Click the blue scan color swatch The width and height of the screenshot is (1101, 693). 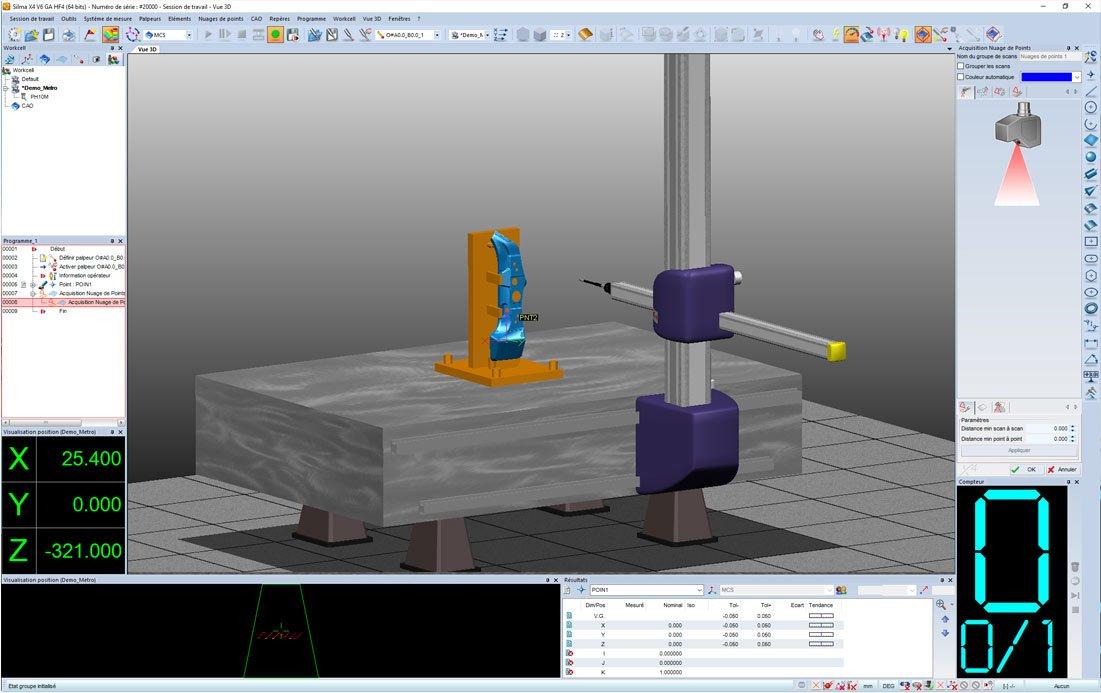(x=1046, y=77)
